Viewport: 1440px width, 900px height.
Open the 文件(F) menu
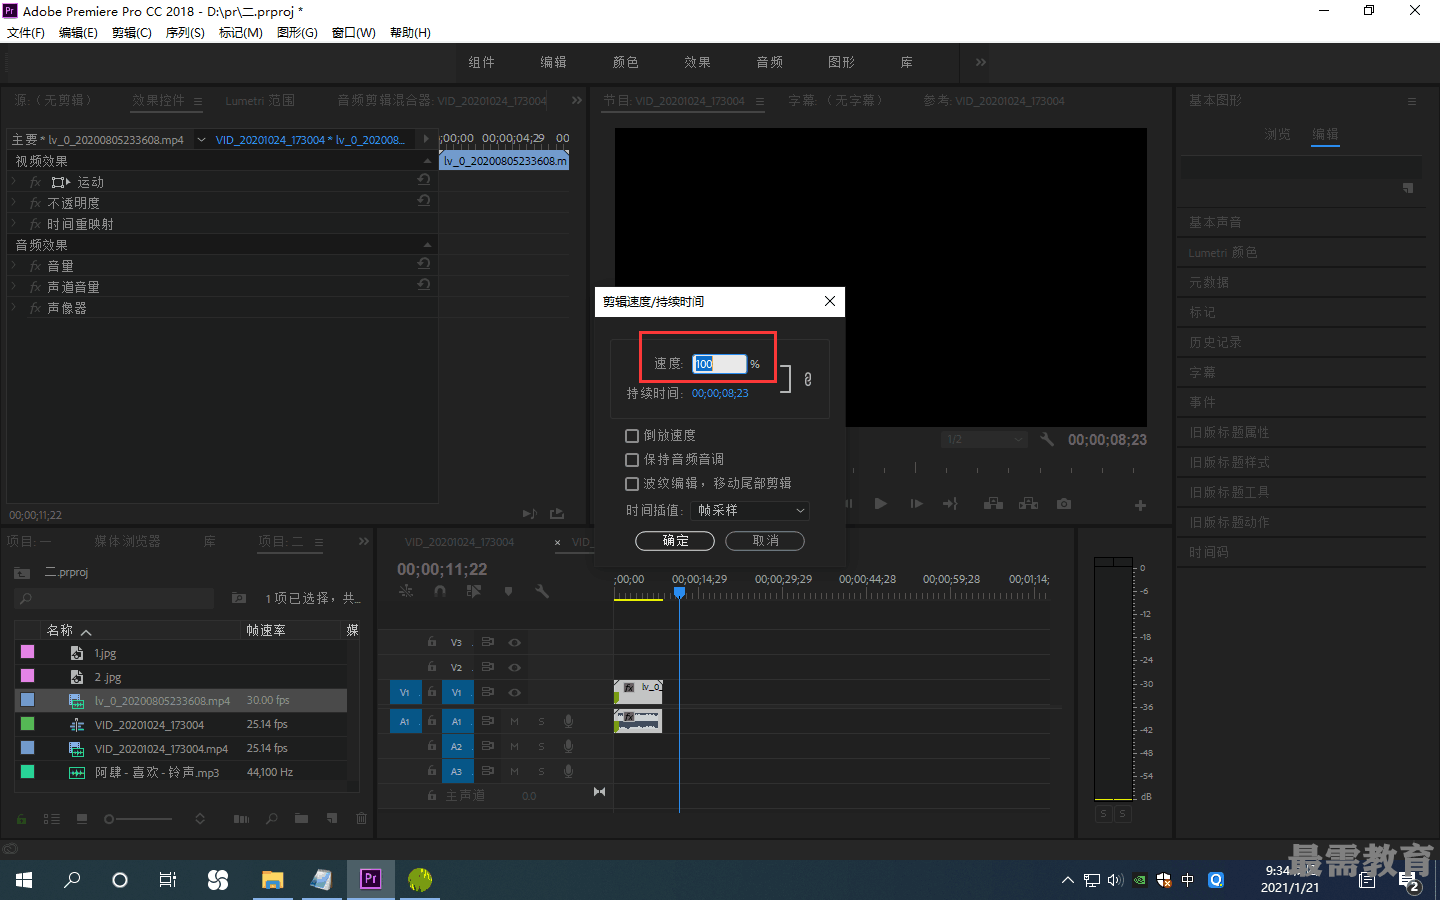pos(26,33)
